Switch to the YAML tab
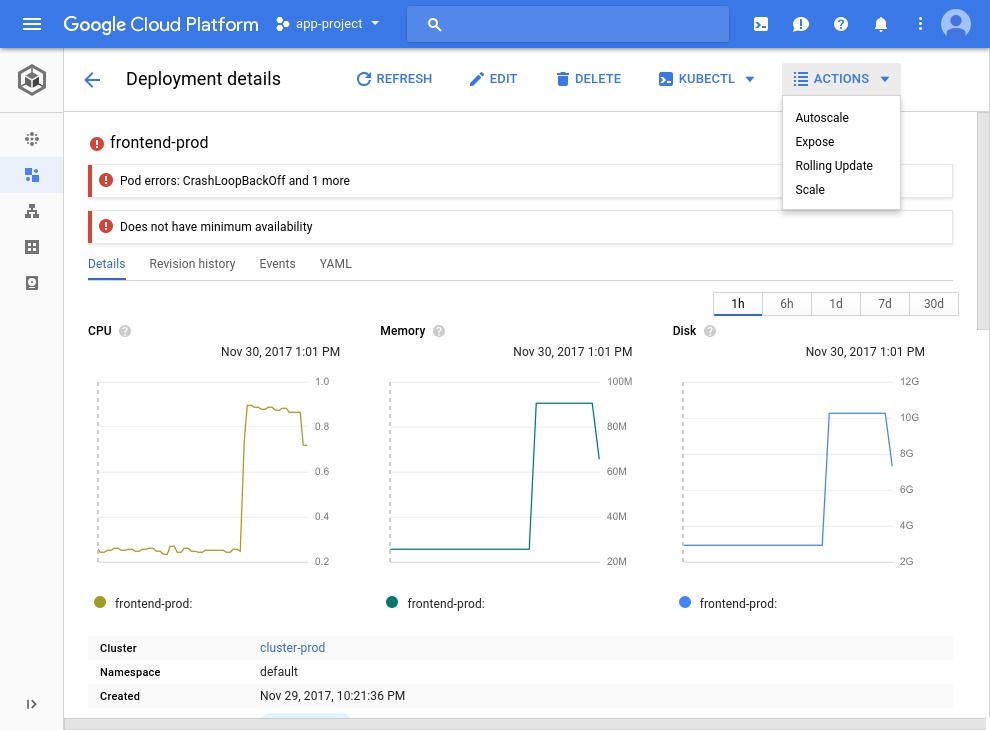 335,263
